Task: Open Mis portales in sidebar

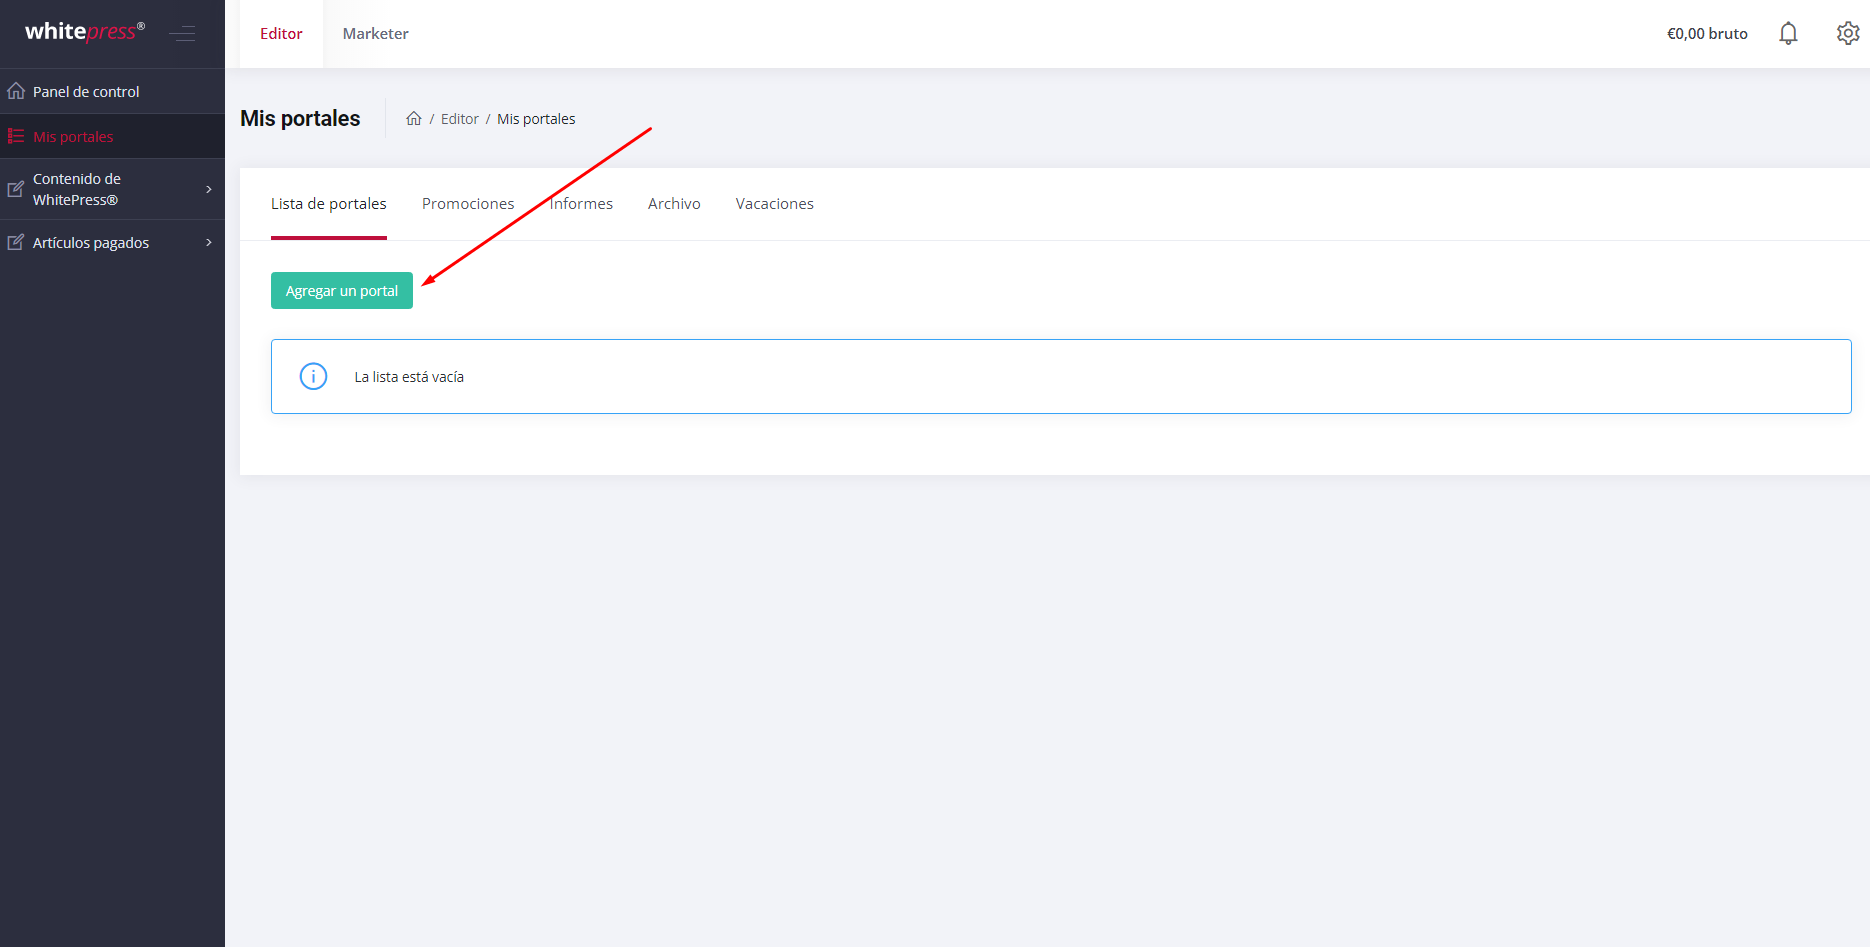Action: 112,136
